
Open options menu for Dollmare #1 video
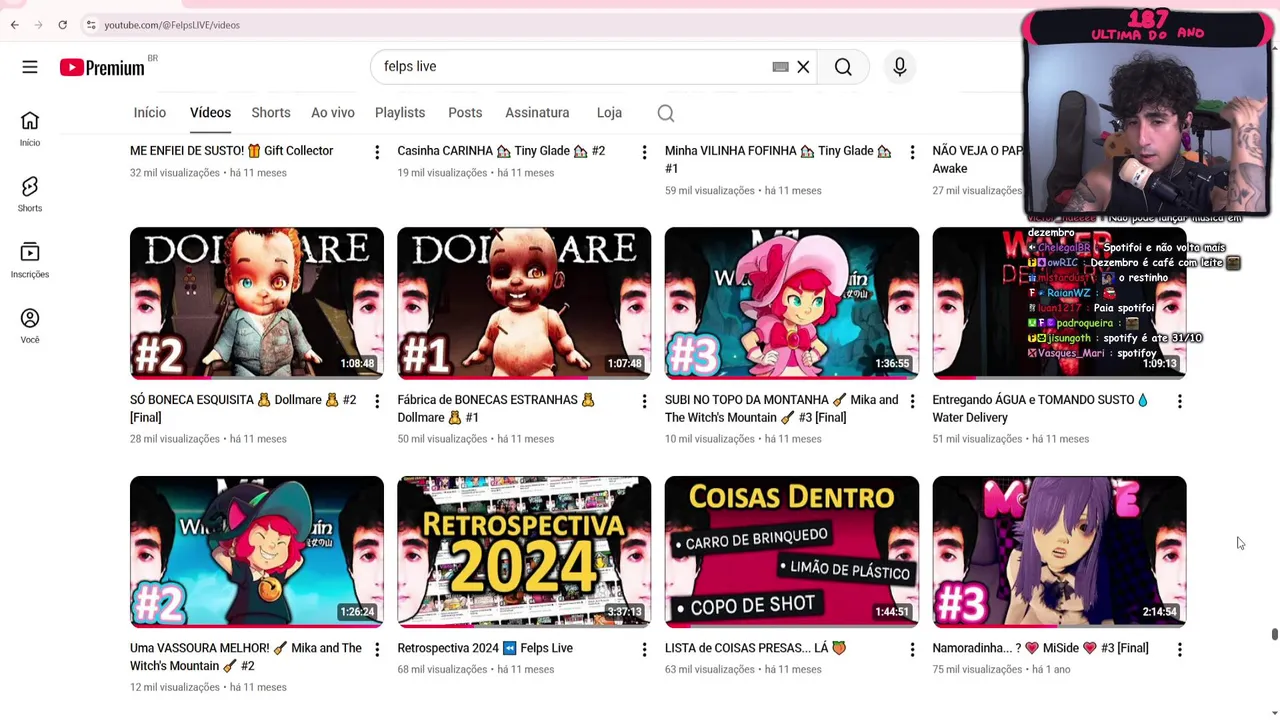(644, 401)
